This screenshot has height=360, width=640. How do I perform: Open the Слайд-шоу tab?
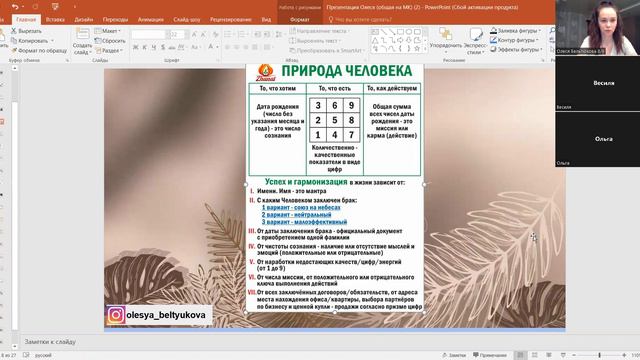click(x=187, y=19)
